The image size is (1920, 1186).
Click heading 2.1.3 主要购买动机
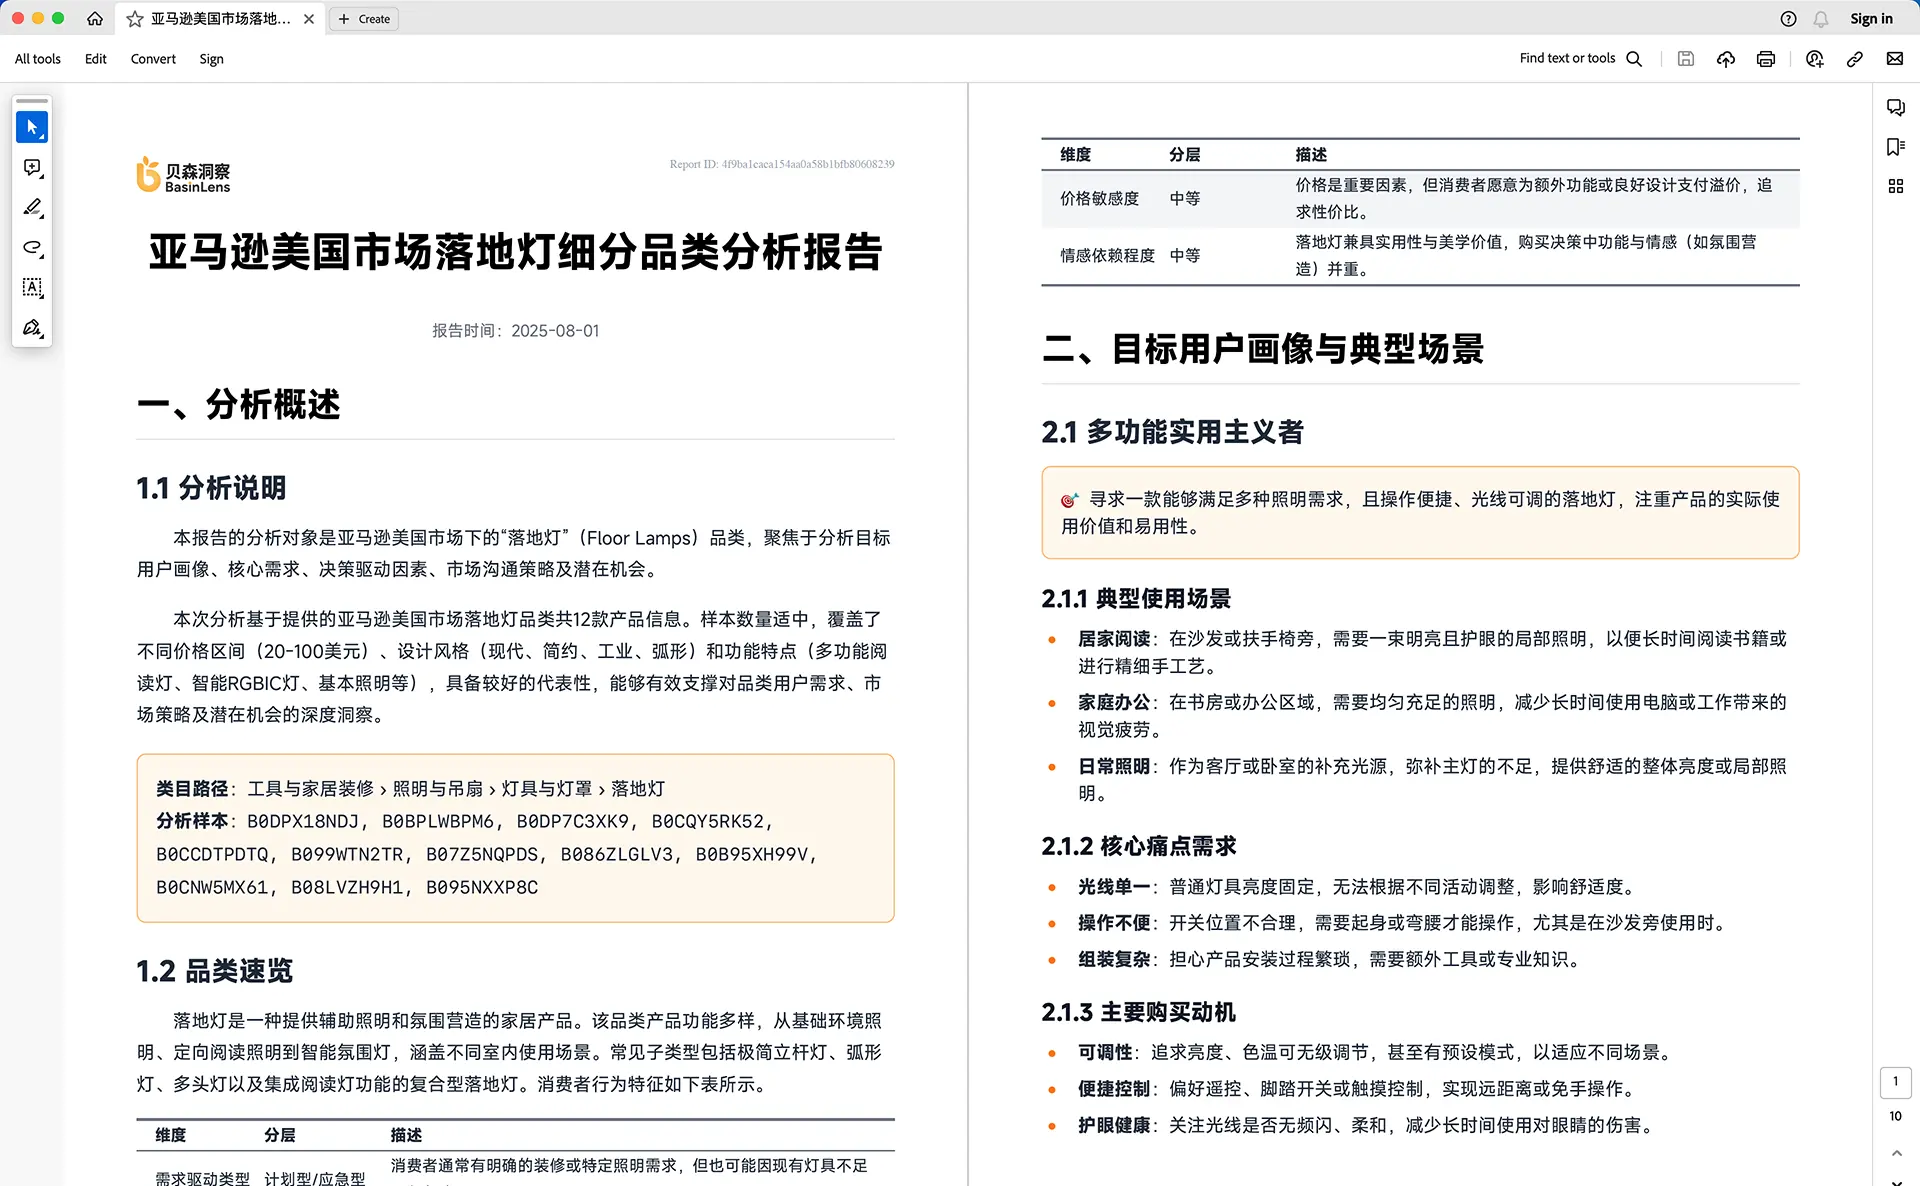pyautogui.click(x=1139, y=1012)
